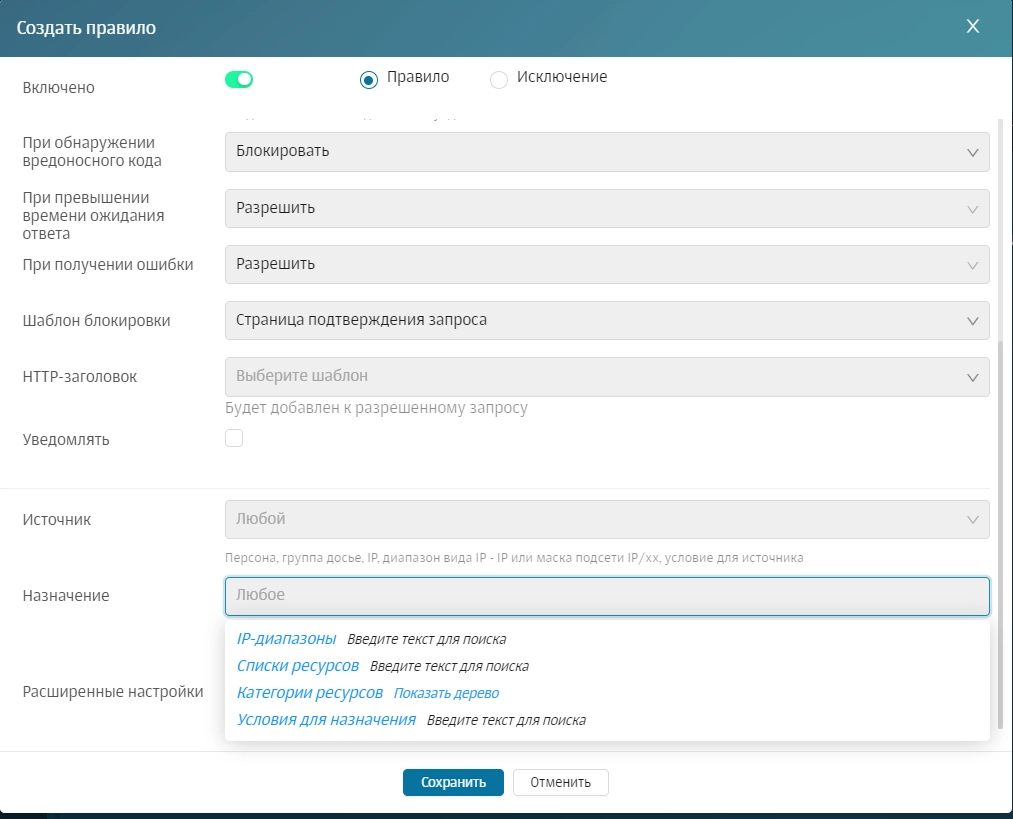Click the chevron arrow of the response timeout field
Screen dimensions: 1013x819
972,209
